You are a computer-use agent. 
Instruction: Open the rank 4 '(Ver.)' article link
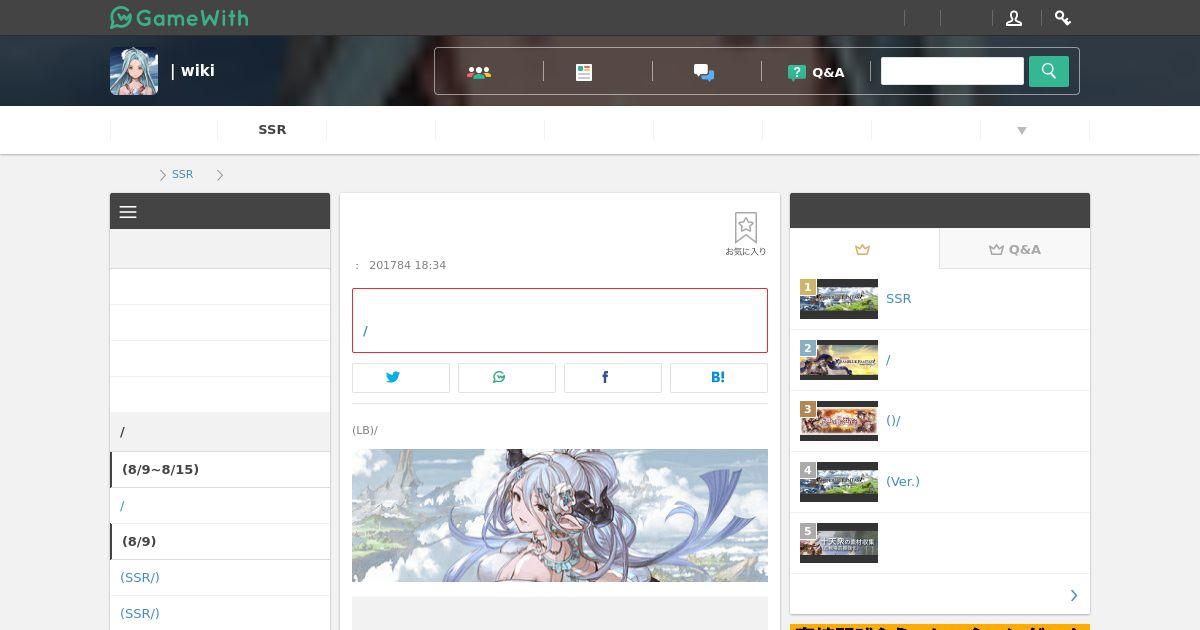pos(903,482)
